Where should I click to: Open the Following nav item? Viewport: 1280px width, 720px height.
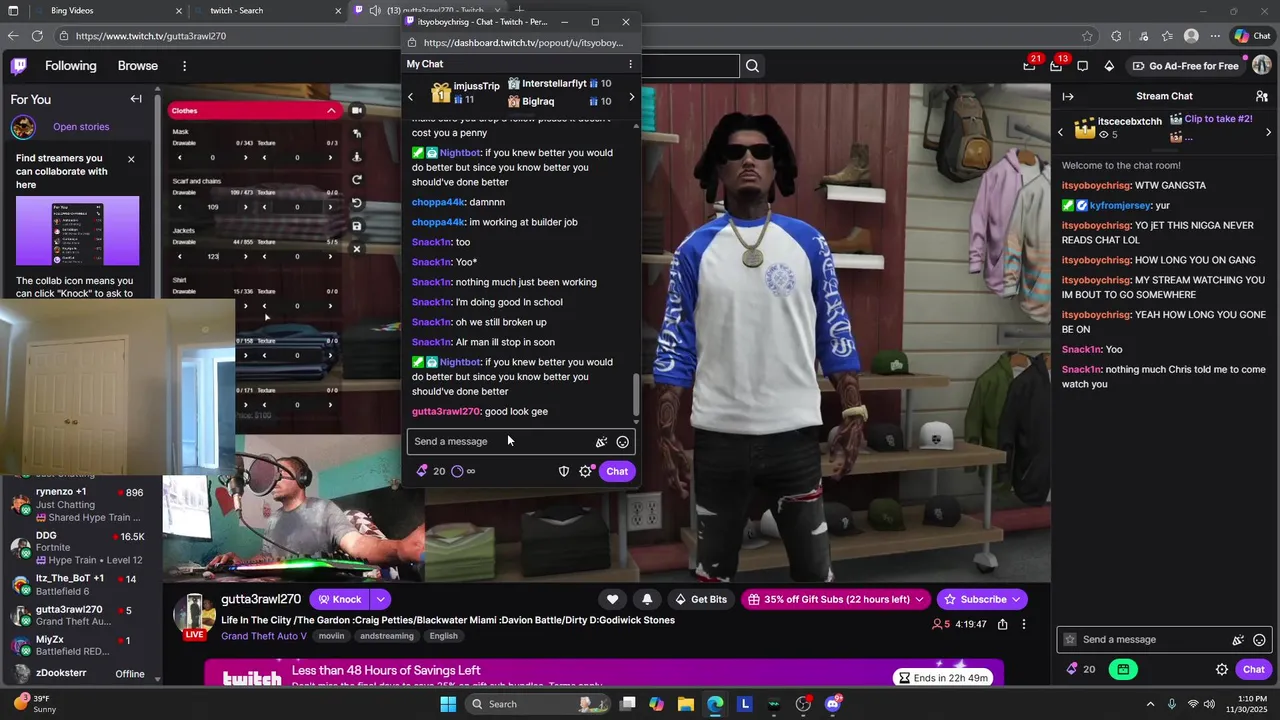71,66
